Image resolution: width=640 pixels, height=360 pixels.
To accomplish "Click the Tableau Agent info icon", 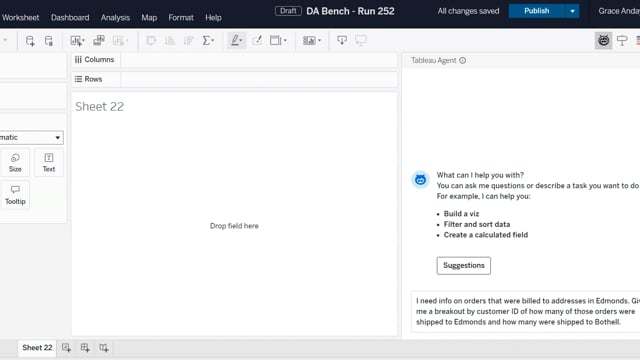I will [462, 60].
